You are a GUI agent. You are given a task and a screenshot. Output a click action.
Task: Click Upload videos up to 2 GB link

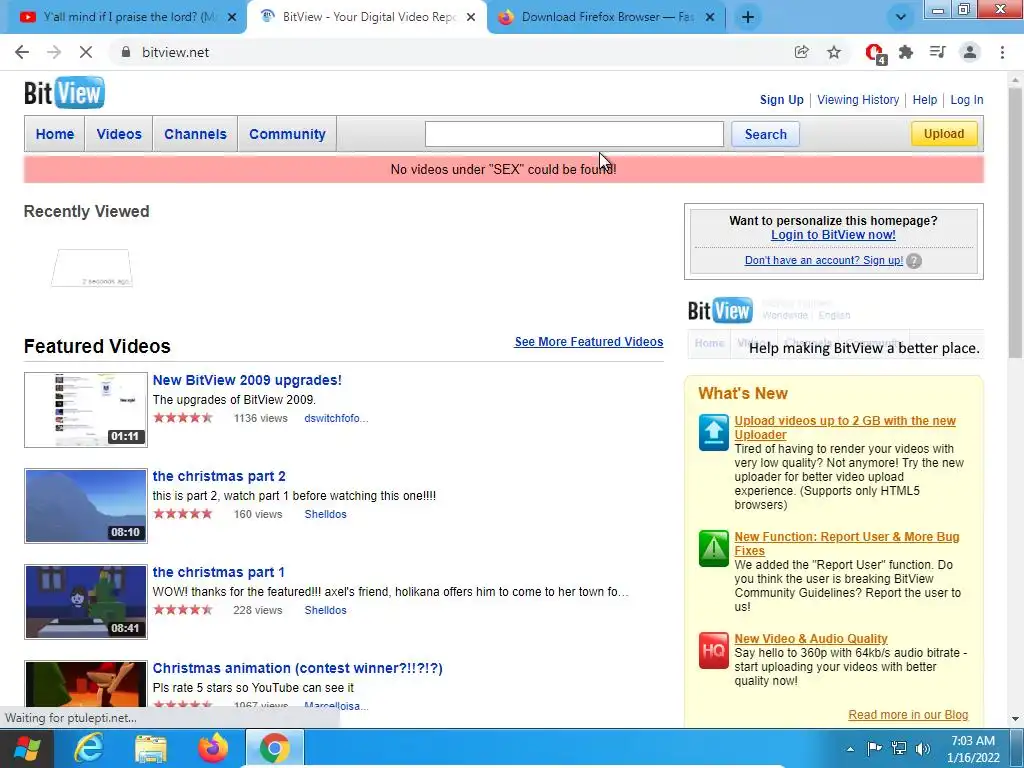pos(845,428)
